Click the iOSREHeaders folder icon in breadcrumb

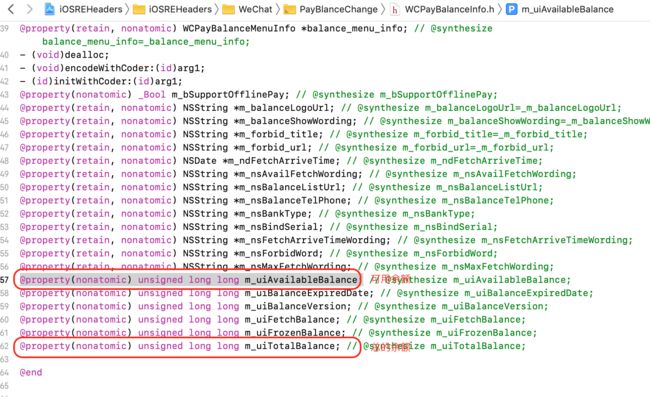pos(139,9)
